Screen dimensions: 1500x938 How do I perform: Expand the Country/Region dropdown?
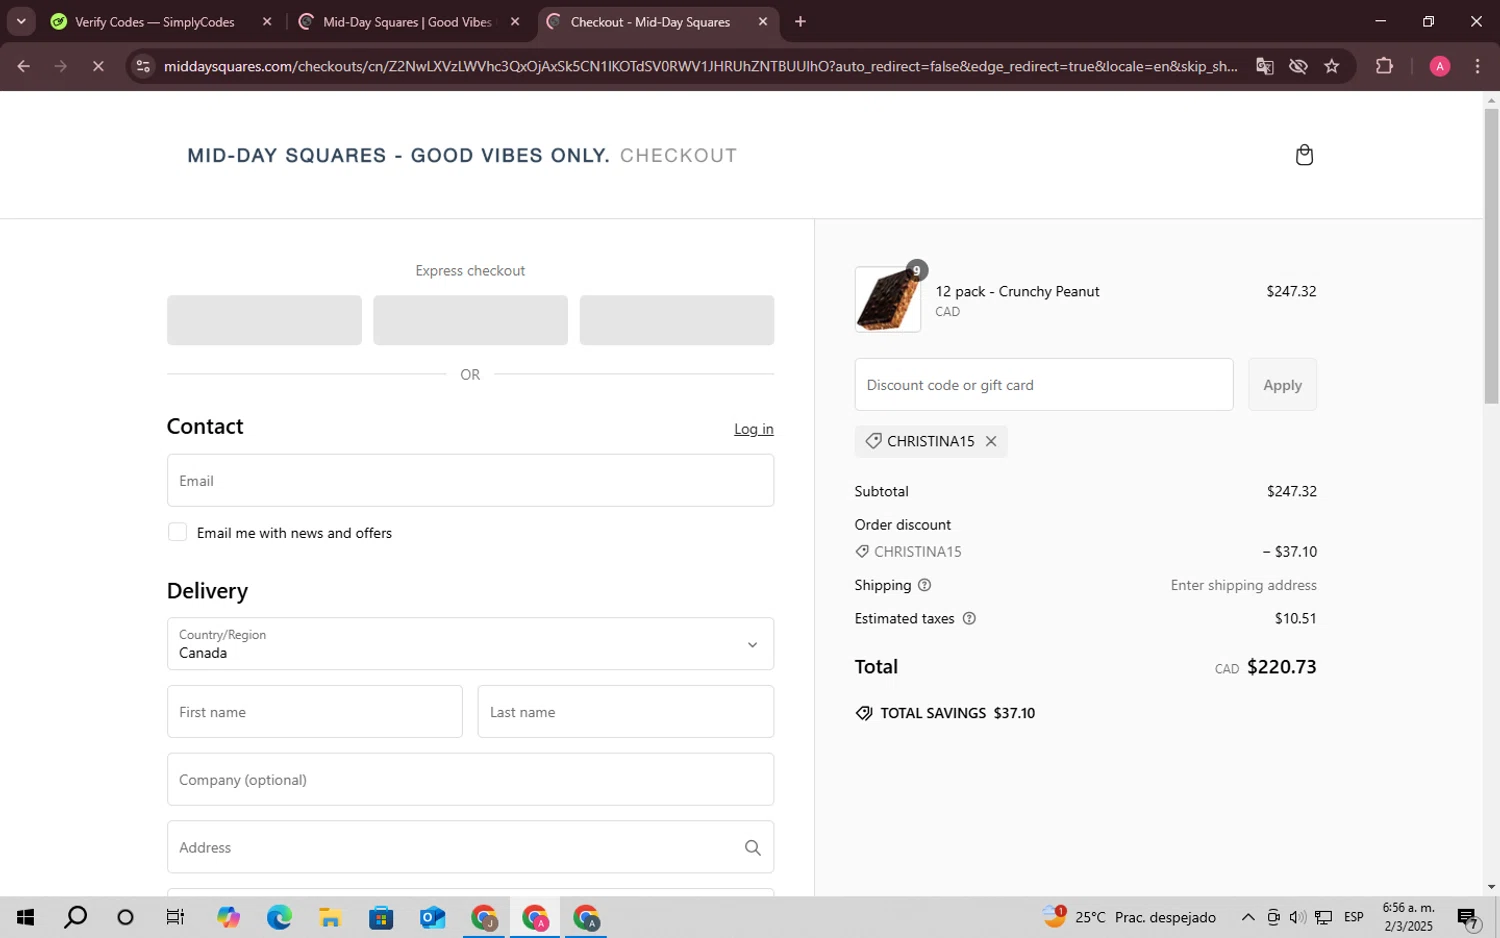470,644
